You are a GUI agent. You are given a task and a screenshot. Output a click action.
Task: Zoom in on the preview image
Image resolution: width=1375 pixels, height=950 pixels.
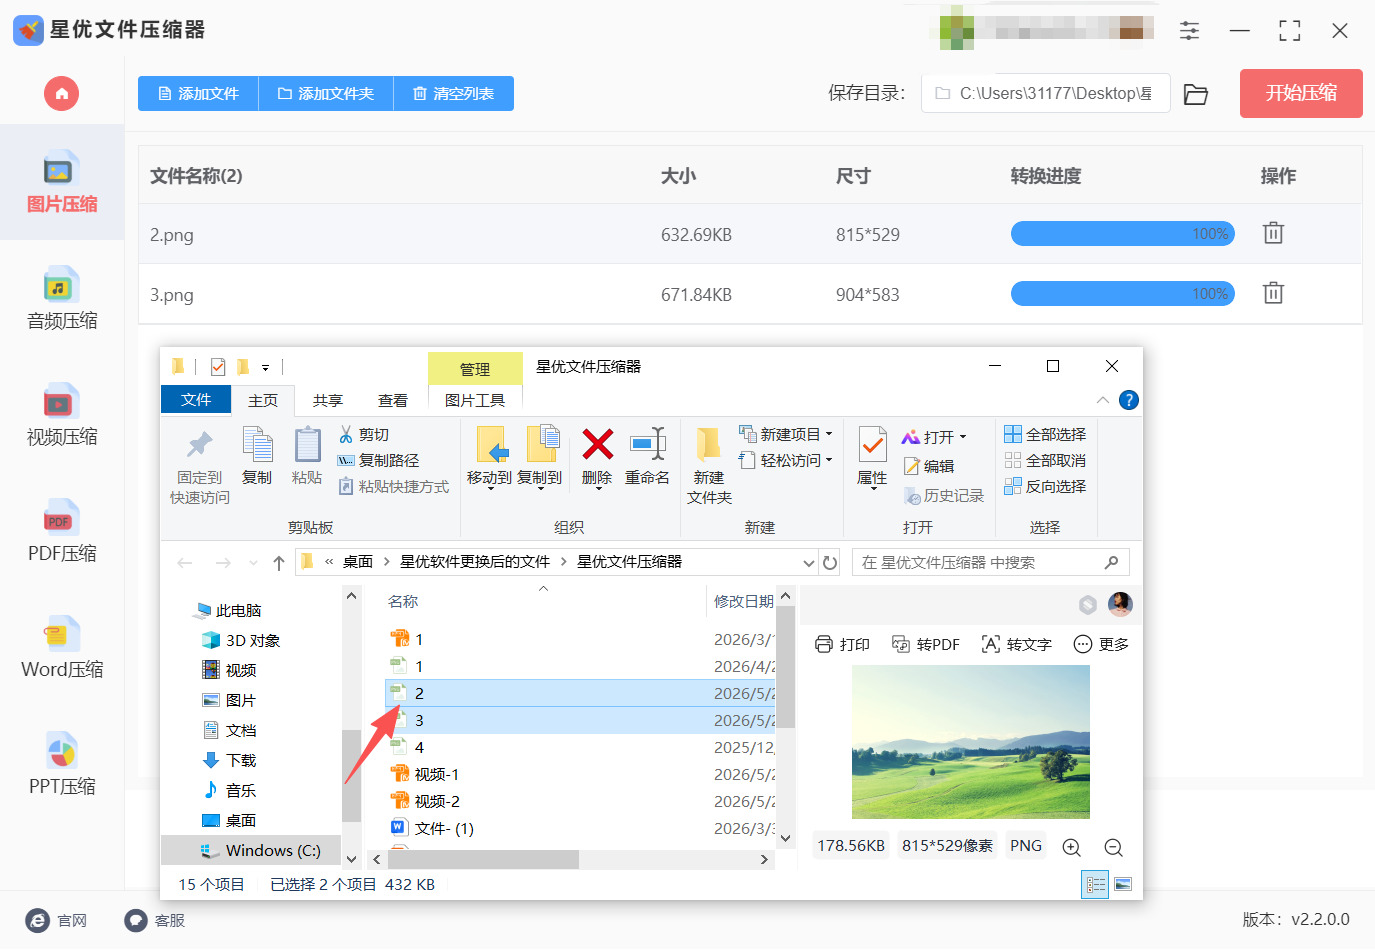[x=1072, y=847]
